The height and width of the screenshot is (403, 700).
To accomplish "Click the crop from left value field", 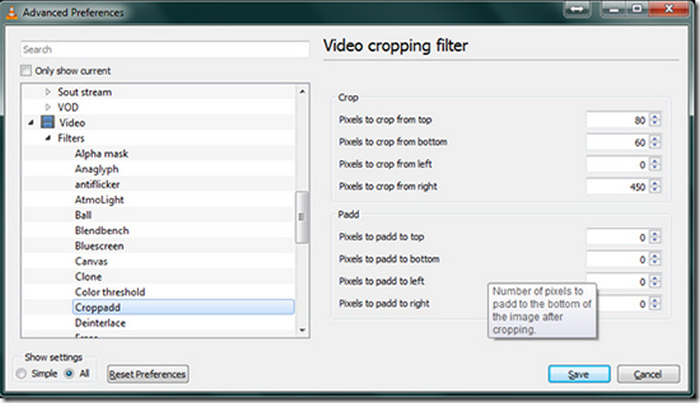I will (617, 164).
